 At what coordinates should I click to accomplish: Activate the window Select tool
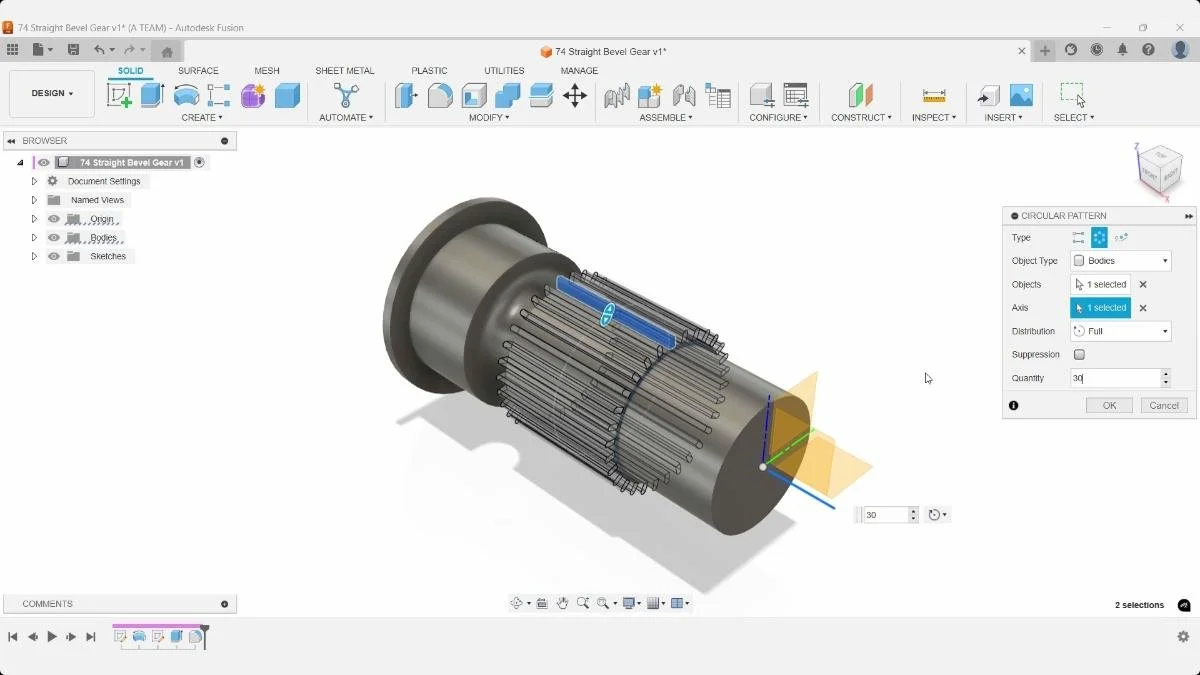pyautogui.click(x=1073, y=95)
